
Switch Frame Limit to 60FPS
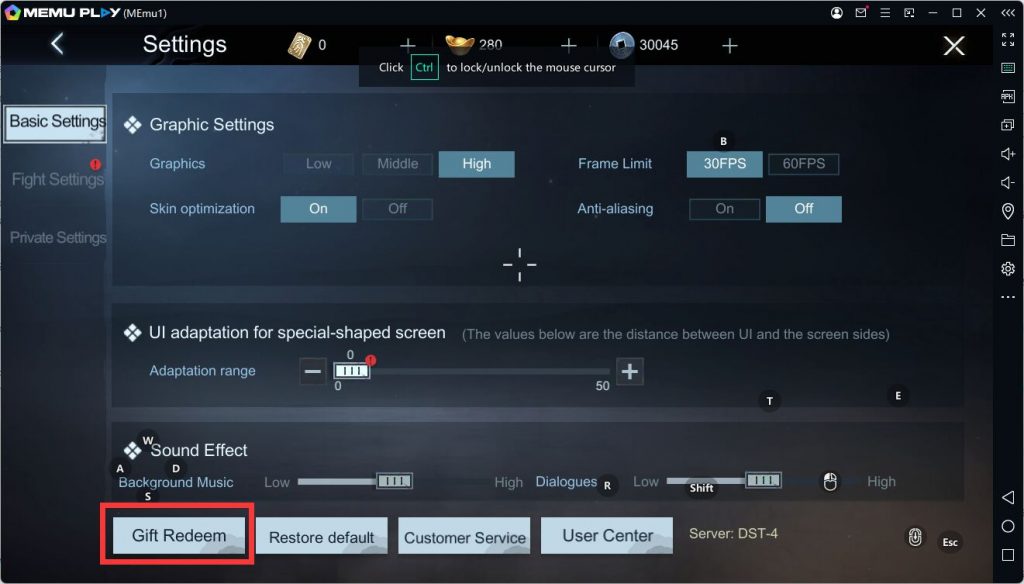point(803,164)
